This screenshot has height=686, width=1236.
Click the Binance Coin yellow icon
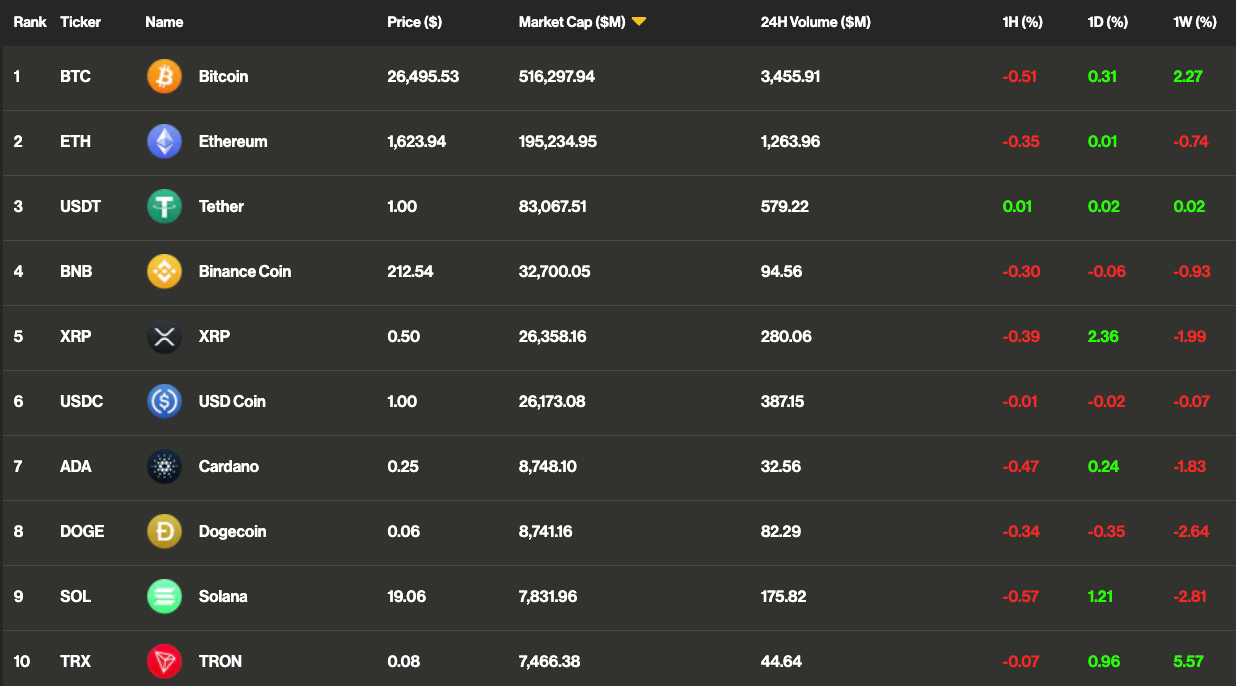point(164,271)
